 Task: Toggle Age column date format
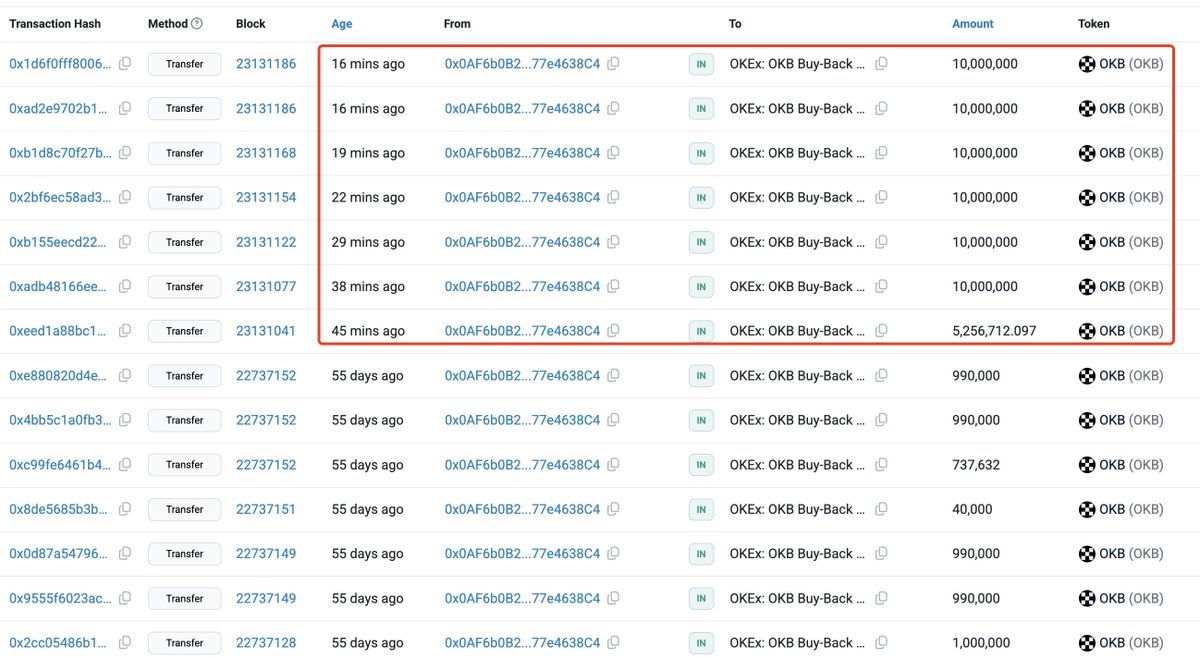click(342, 24)
